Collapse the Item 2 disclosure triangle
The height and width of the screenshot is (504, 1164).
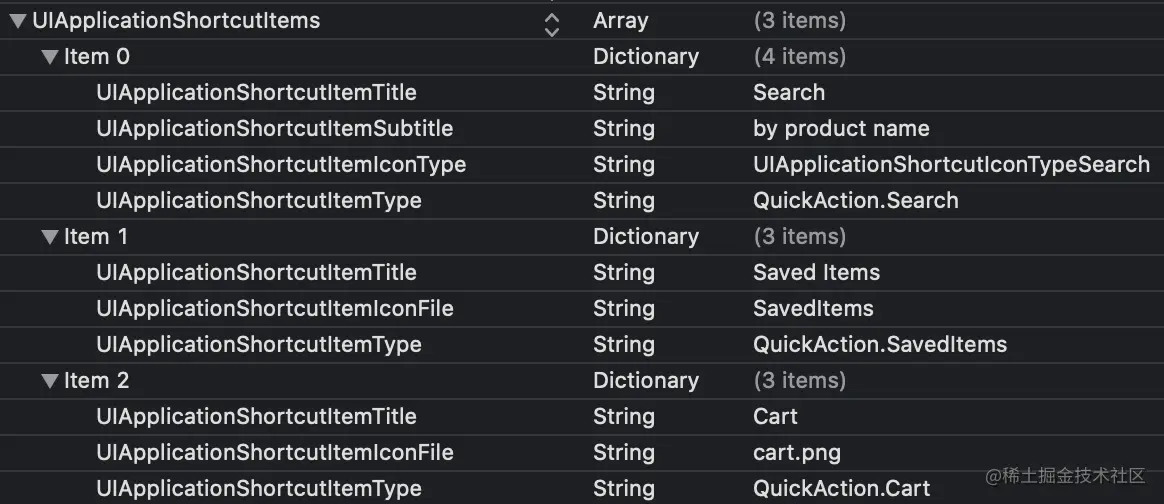[50, 381]
